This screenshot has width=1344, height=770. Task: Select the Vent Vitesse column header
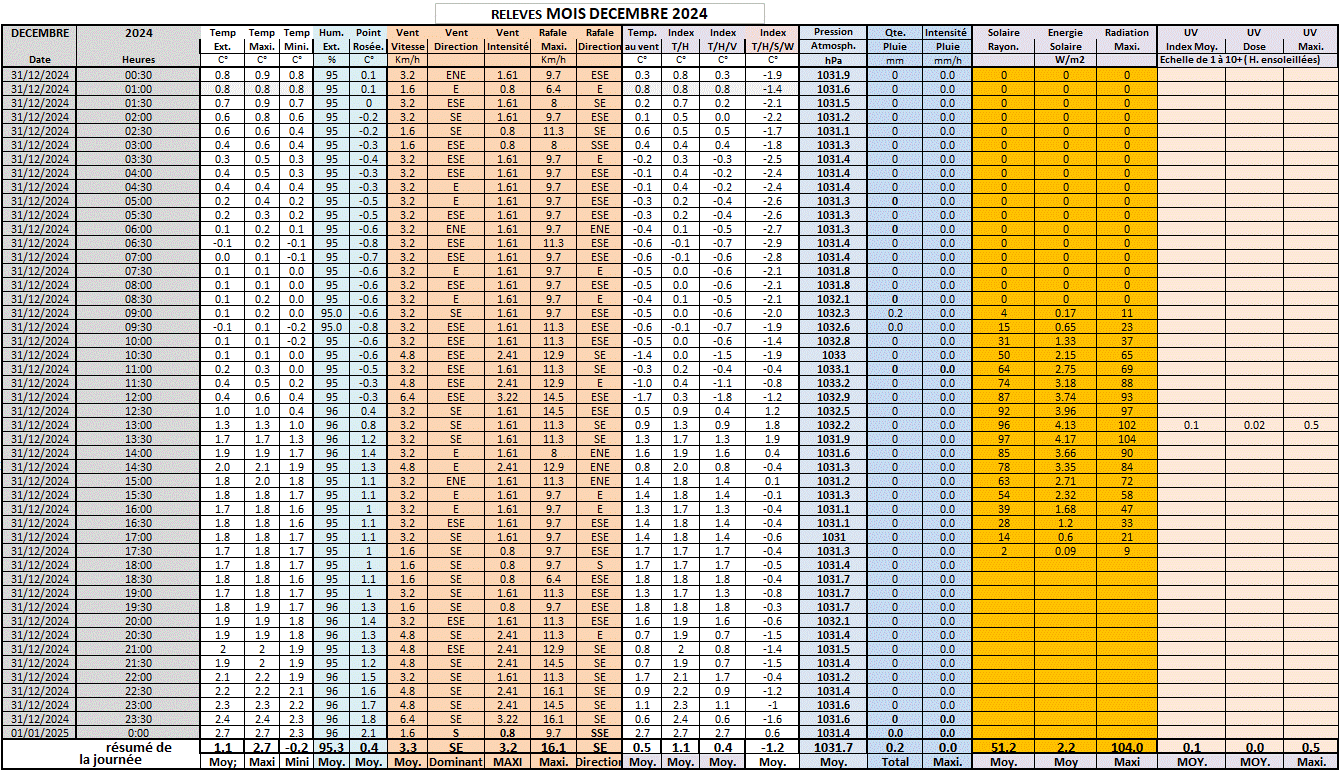coord(407,39)
